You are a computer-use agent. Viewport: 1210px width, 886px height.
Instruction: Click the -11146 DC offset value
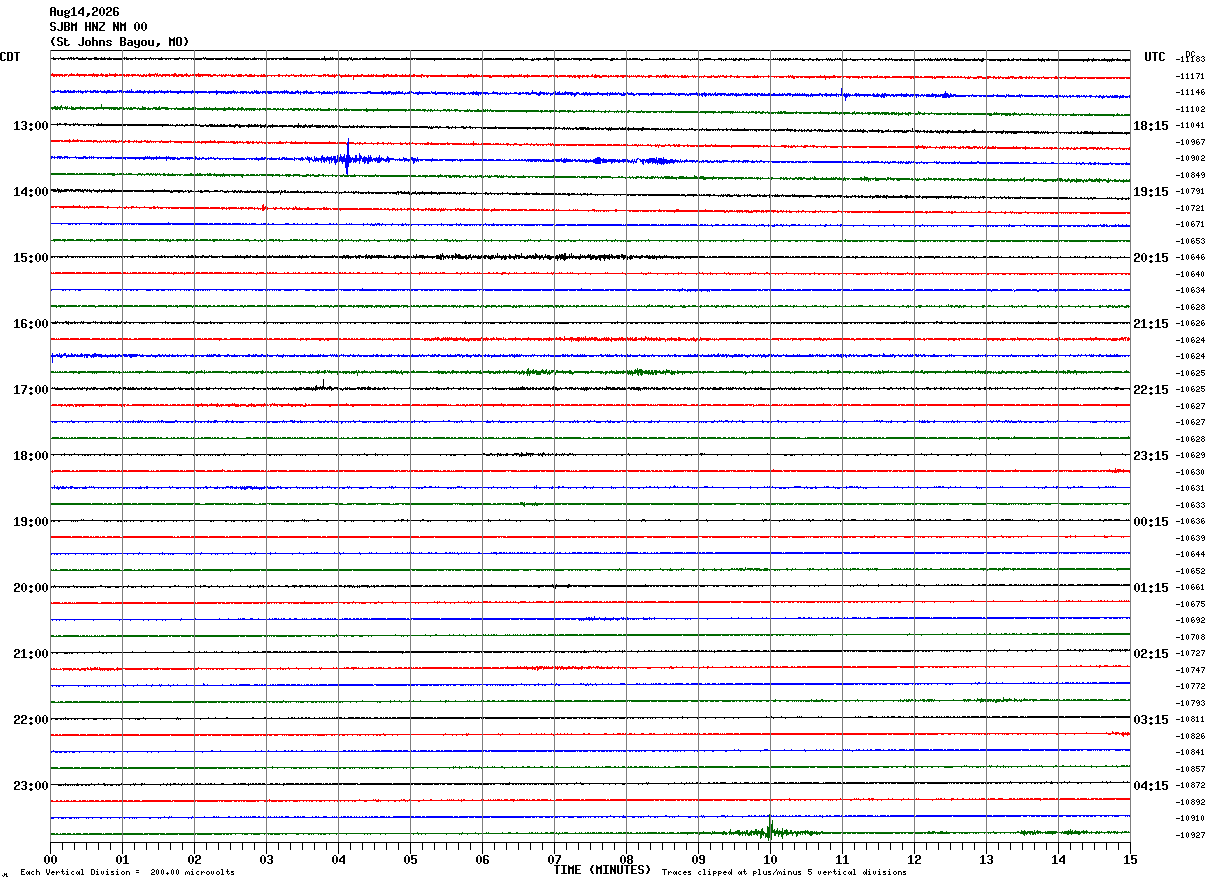click(1190, 93)
